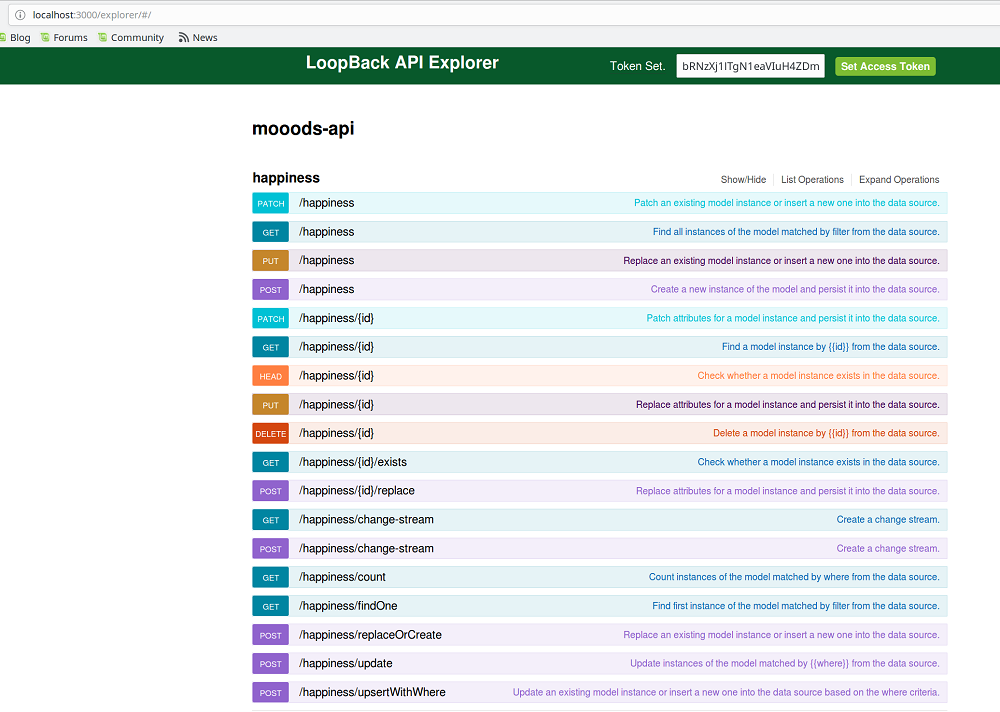
Task: Open the News RSS feed bookmark
Action: (x=198, y=38)
